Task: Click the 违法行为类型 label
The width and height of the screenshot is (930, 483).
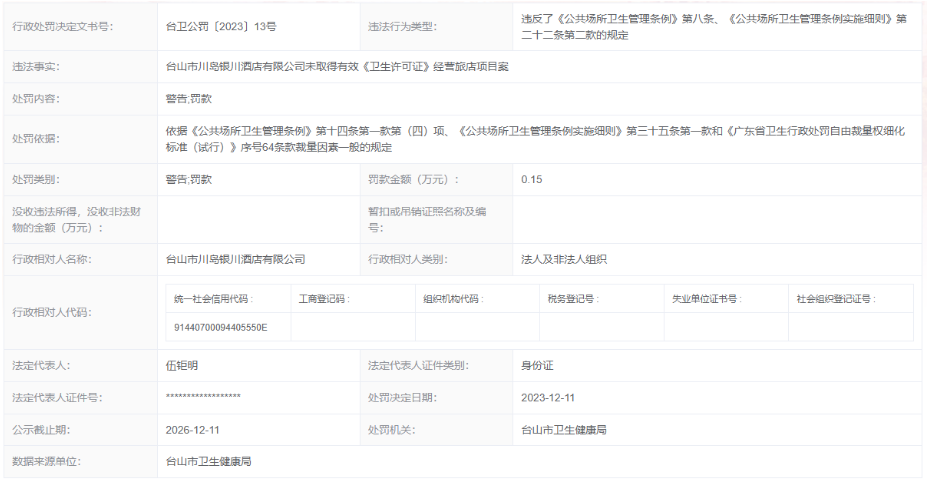Action: (x=403, y=27)
